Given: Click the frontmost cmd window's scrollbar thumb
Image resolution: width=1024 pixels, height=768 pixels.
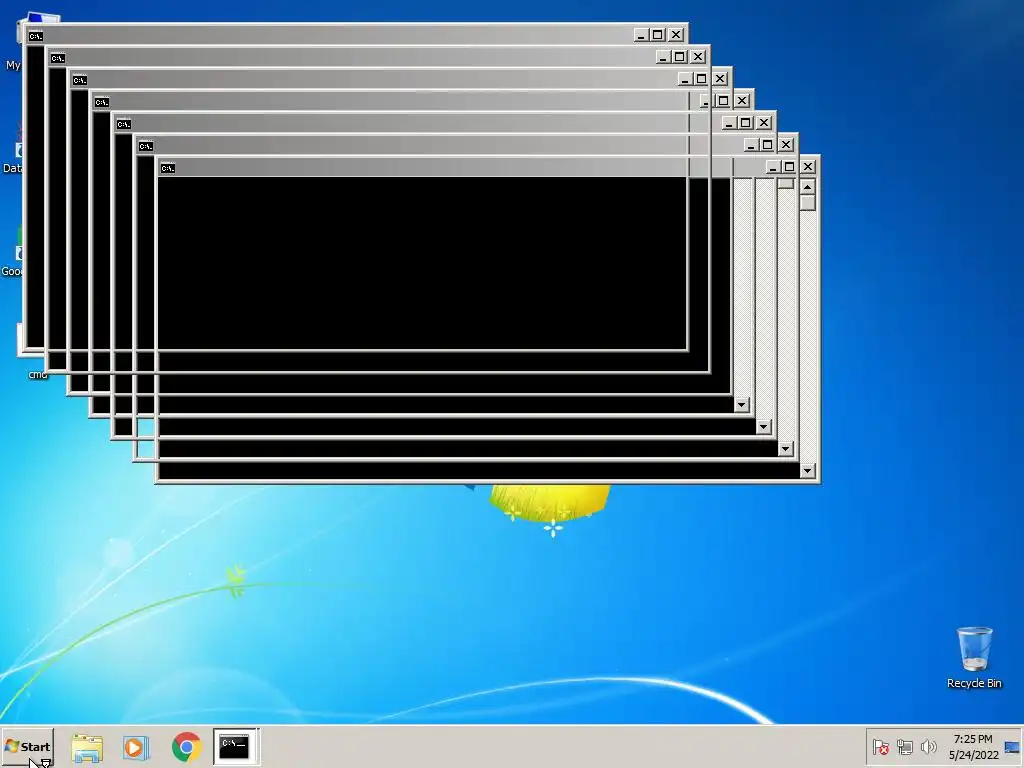Looking at the screenshot, I should [808, 203].
